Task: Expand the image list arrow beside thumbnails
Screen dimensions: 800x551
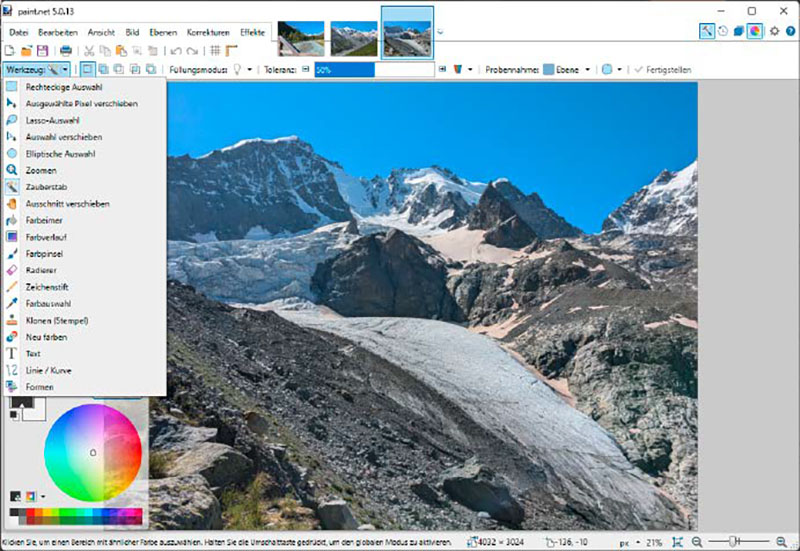Action: click(440, 32)
